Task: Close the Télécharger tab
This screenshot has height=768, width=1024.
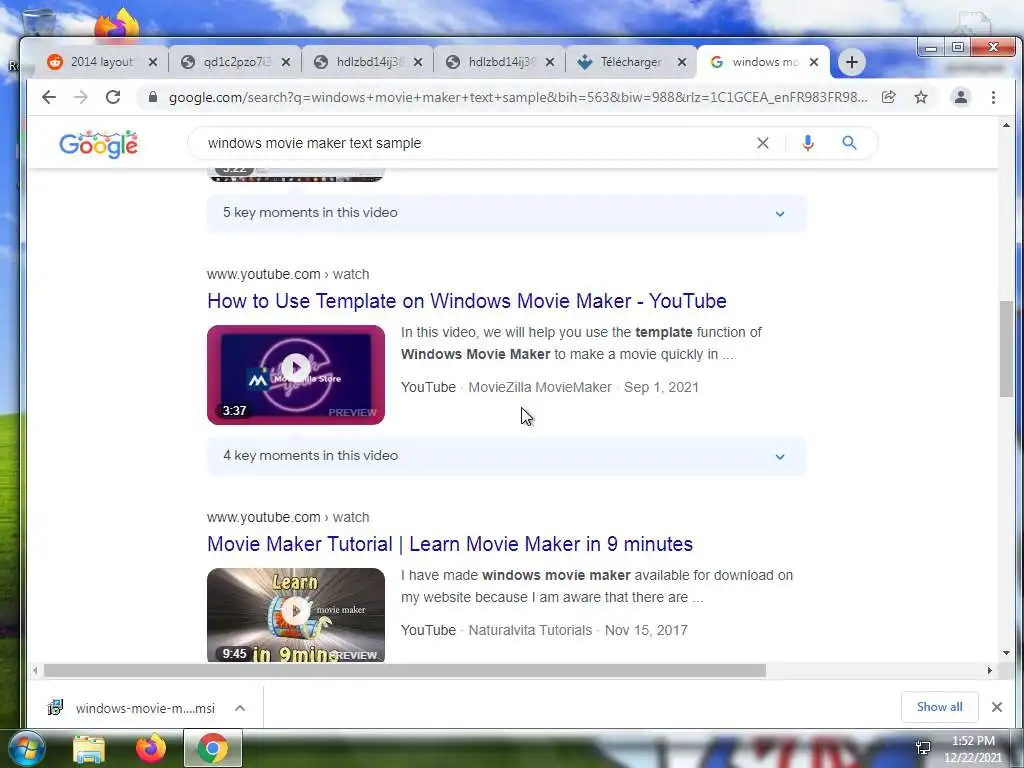Action: [682, 62]
